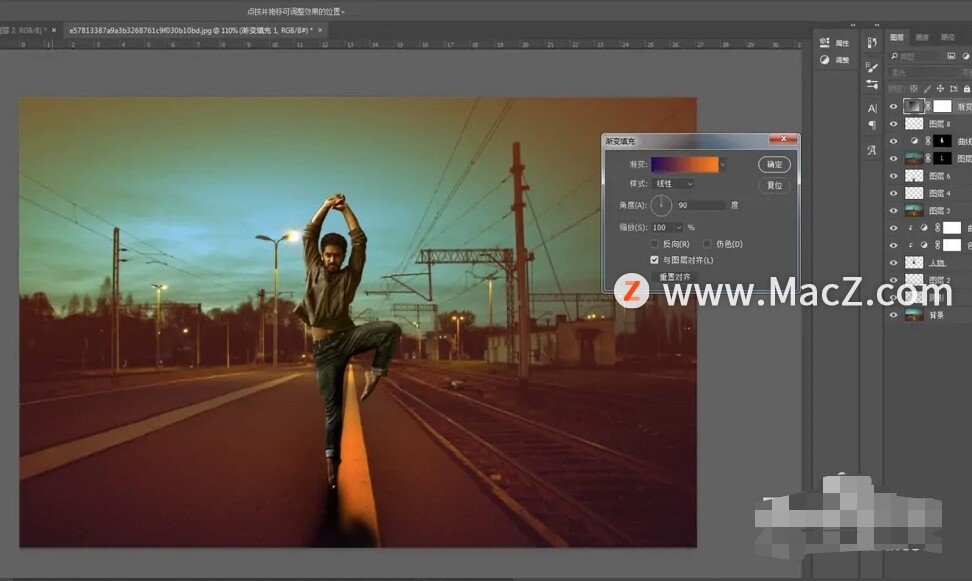This screenshot has height=581, width=972.
Task: Lock position move-arrows icon
Action: [940, 89]
